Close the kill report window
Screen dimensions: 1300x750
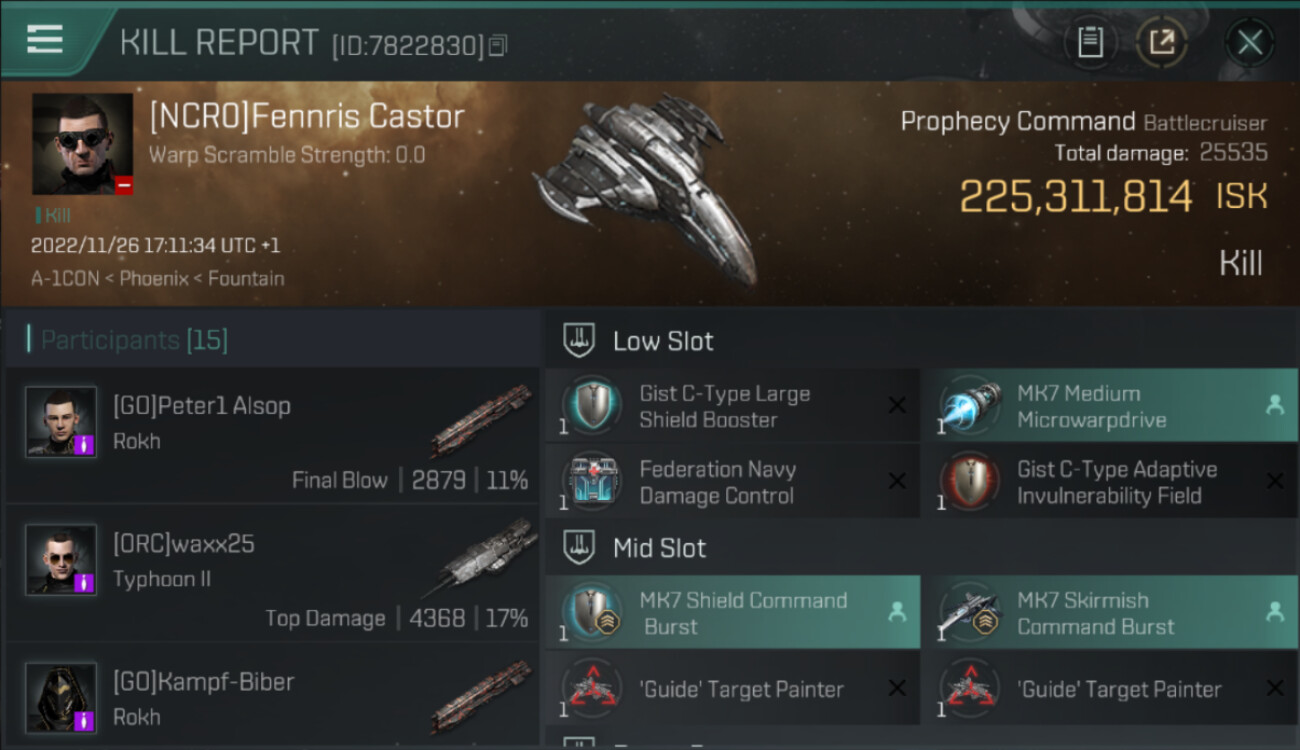click(1249, 42)
